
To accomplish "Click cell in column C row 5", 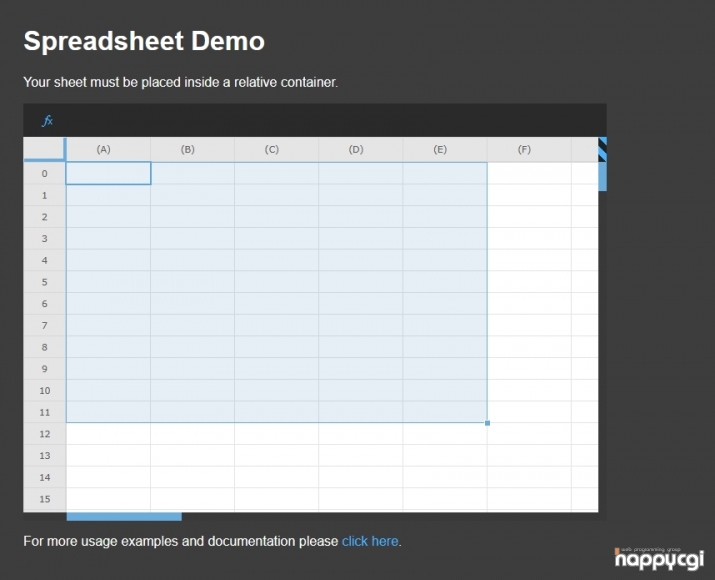I will 276,282.
